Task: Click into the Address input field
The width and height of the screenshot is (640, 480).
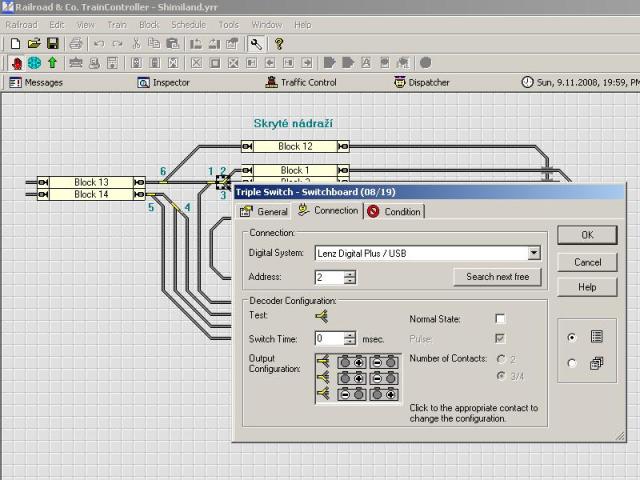Action: click(x=330, y=277)
